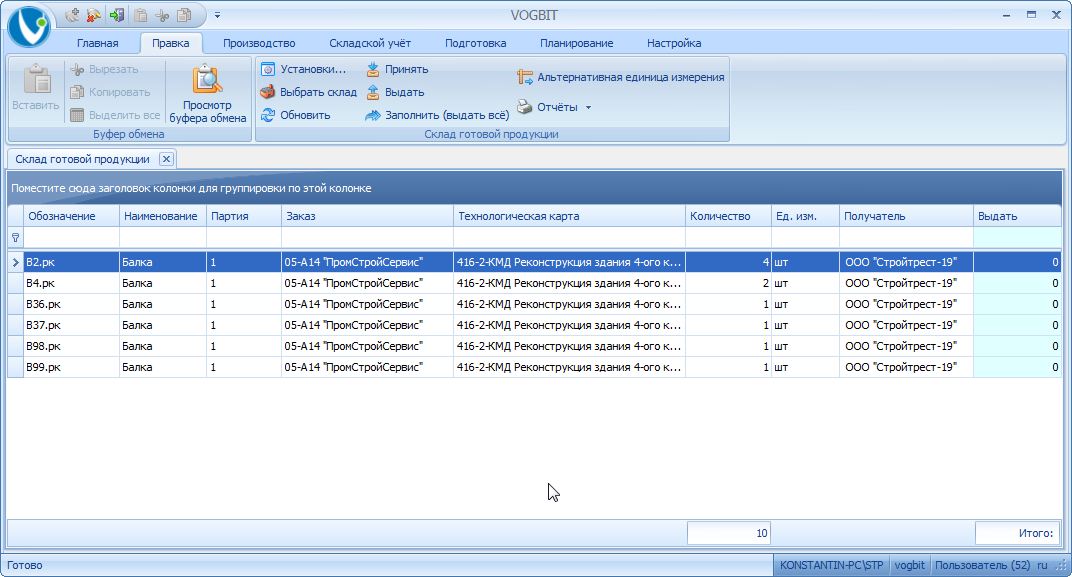Click Выделить все in the ribbon
The width and height of the screenshot is (1072, 577).
click(116, 115)
